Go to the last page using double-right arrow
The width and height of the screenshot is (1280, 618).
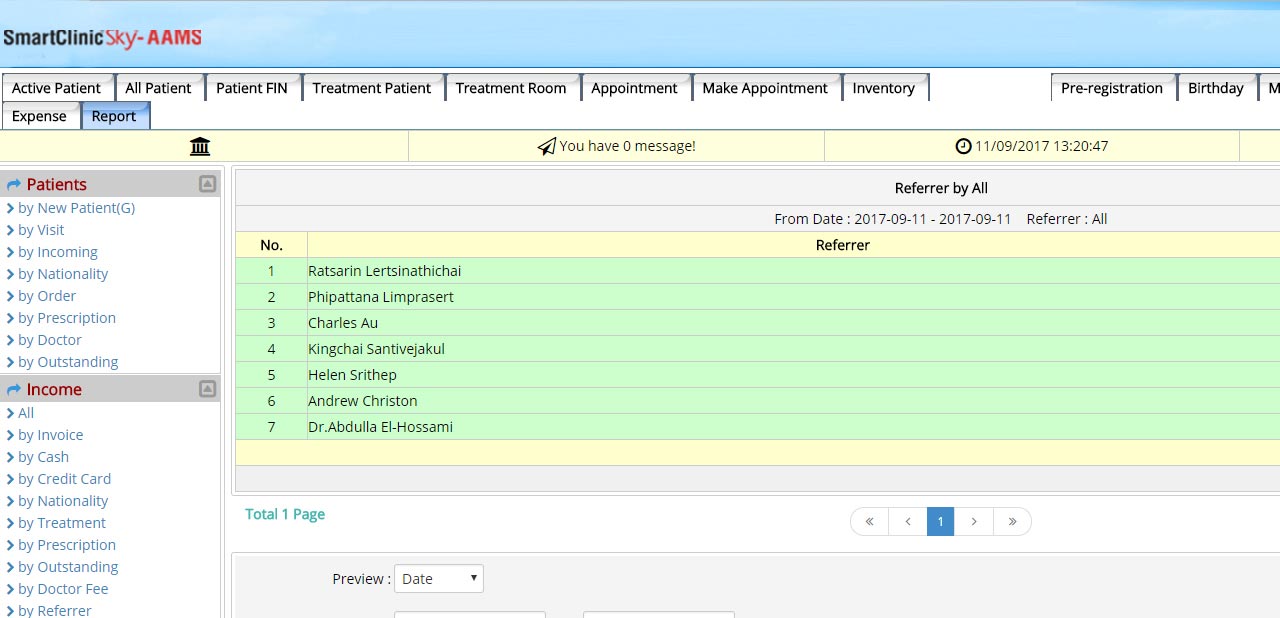pyautogui.click(x=1012, y=522)
